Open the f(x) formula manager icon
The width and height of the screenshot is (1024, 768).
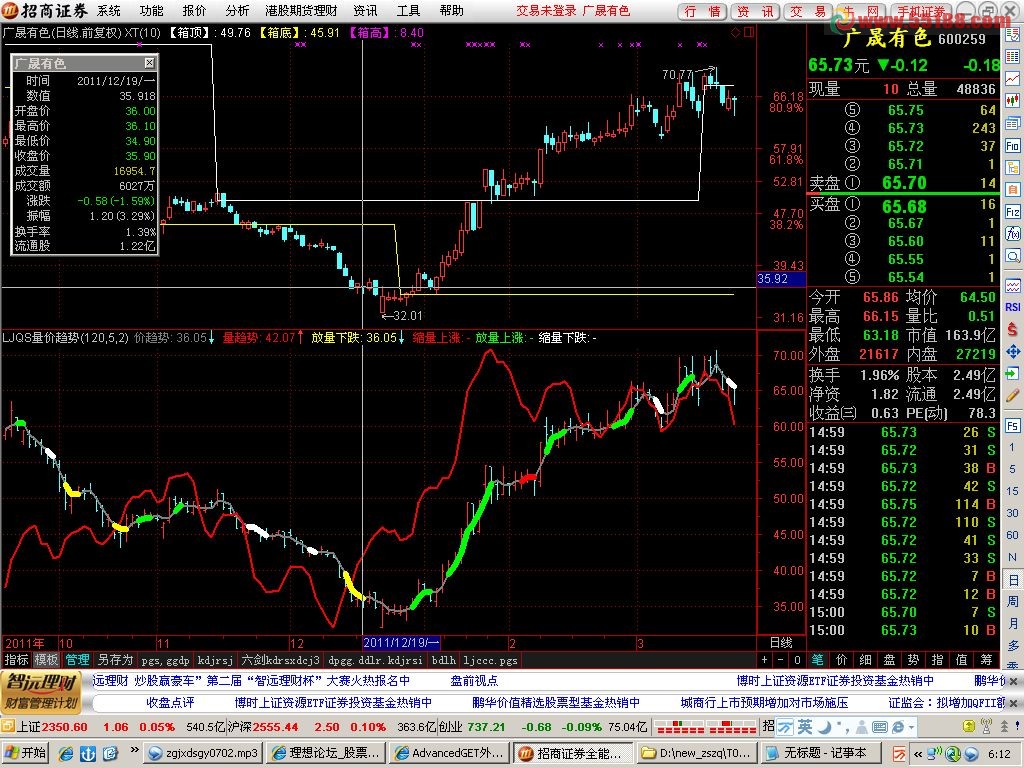[1013, 234]
